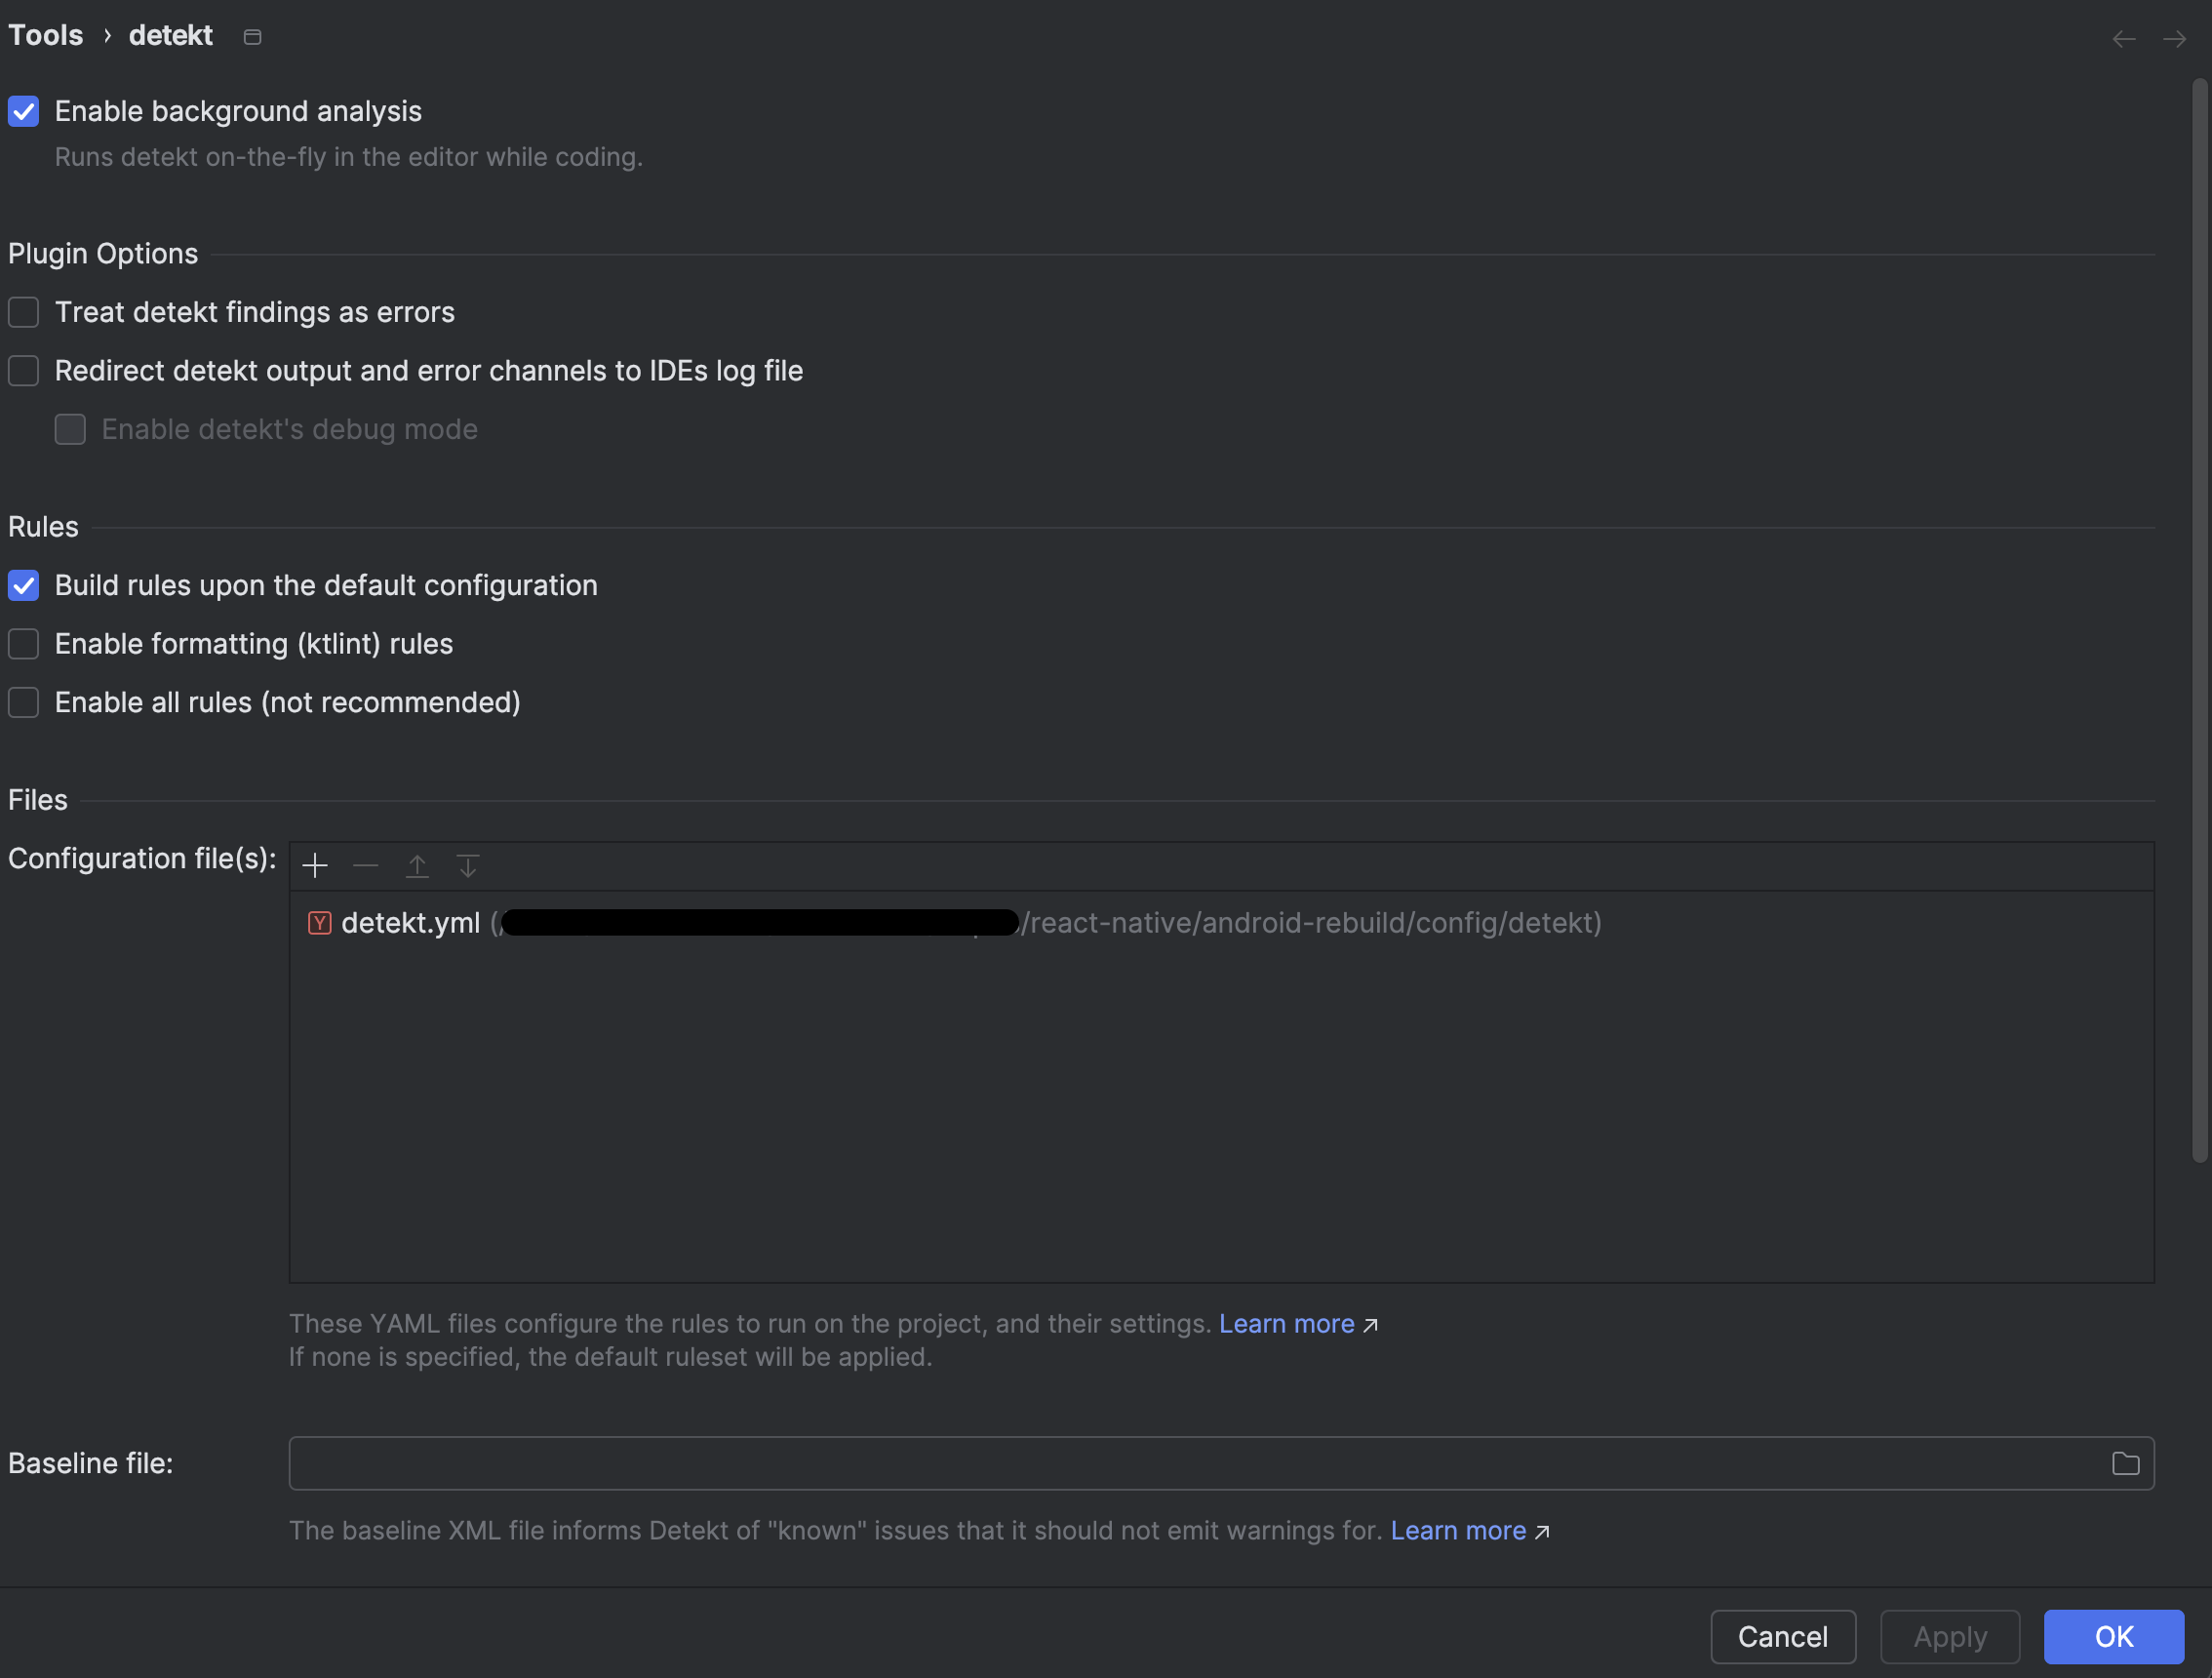Click the vertical scrollbar of the settings panel
Image resolution: width=2212 pixels, height=1678 pixels.
[2199, 620]
